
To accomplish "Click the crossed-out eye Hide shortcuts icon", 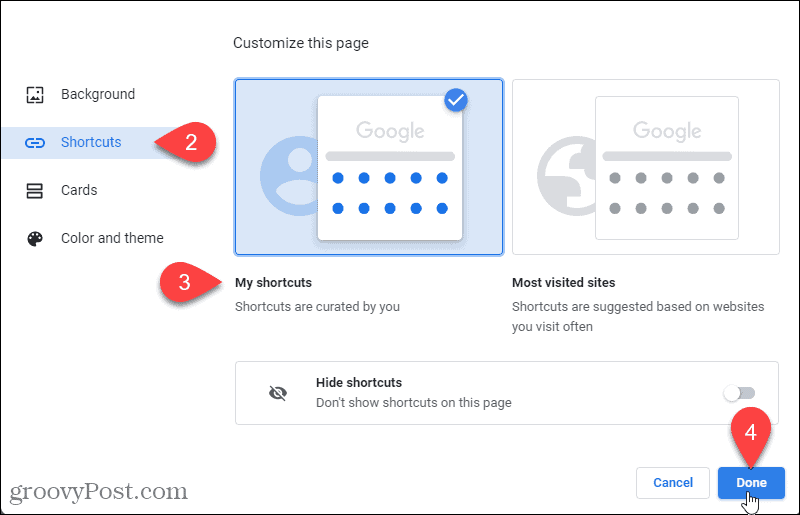I will coord(278,393).
